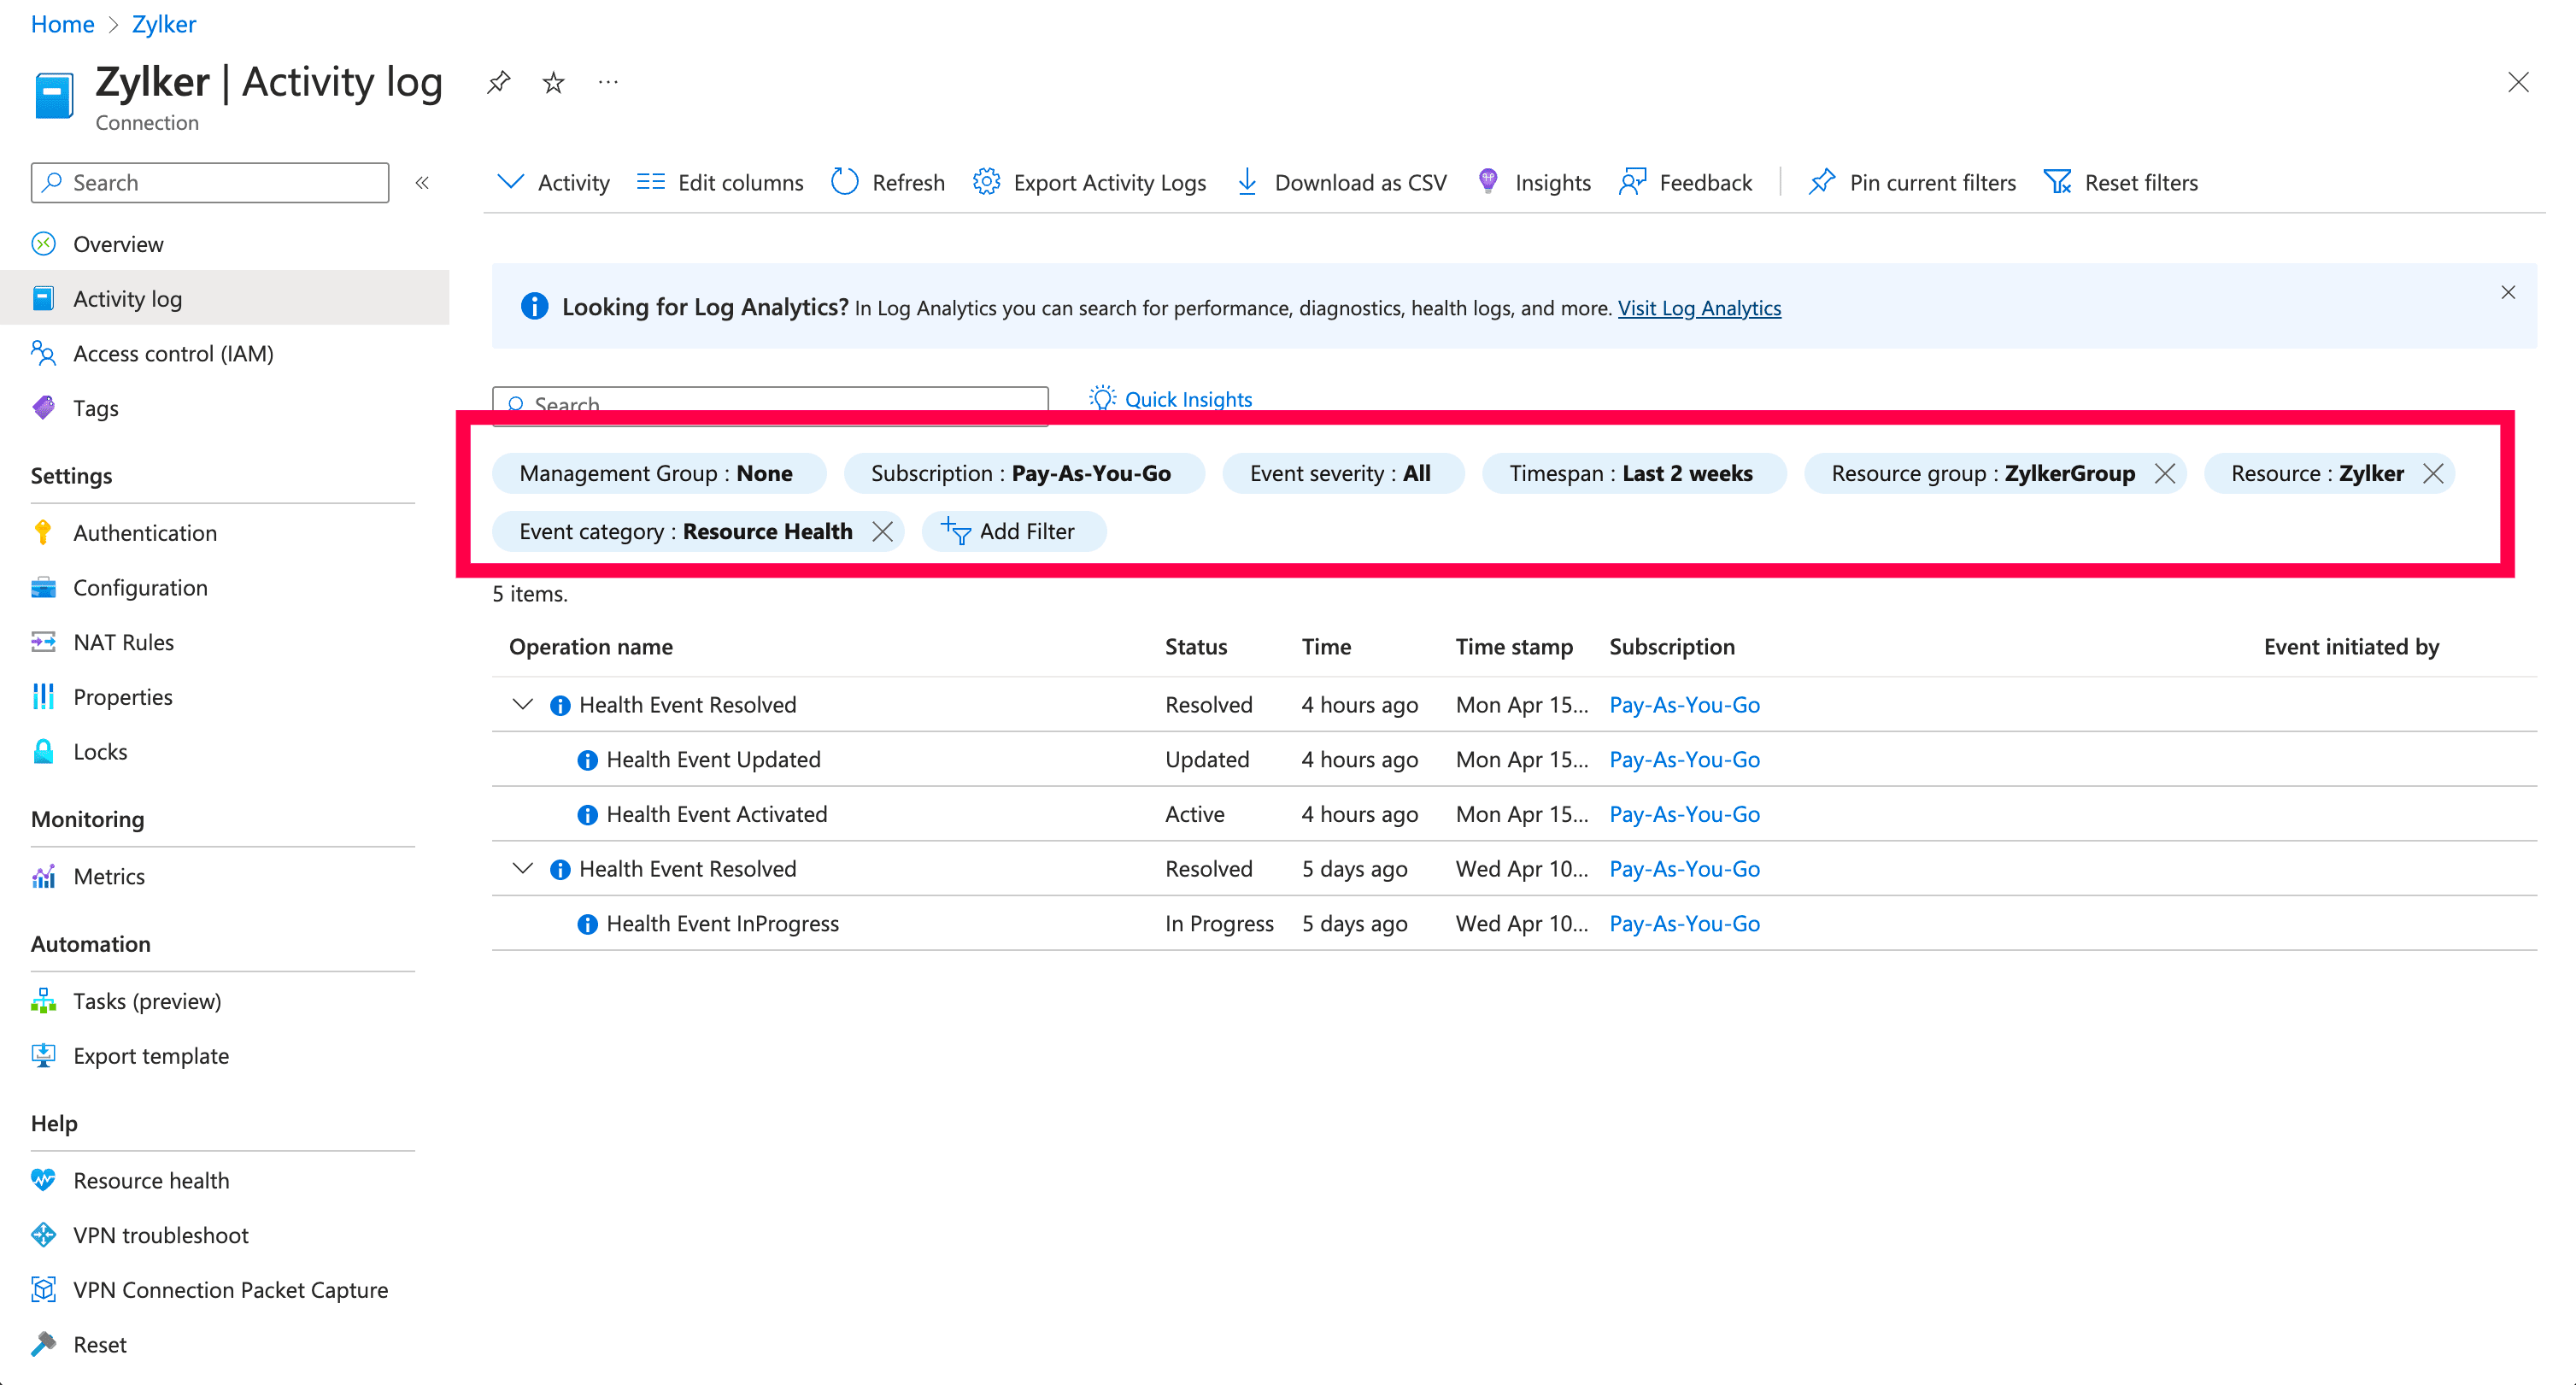Click the Add Filter button
Screen dimensions: 2576x1385
(x=1012, y=531)
